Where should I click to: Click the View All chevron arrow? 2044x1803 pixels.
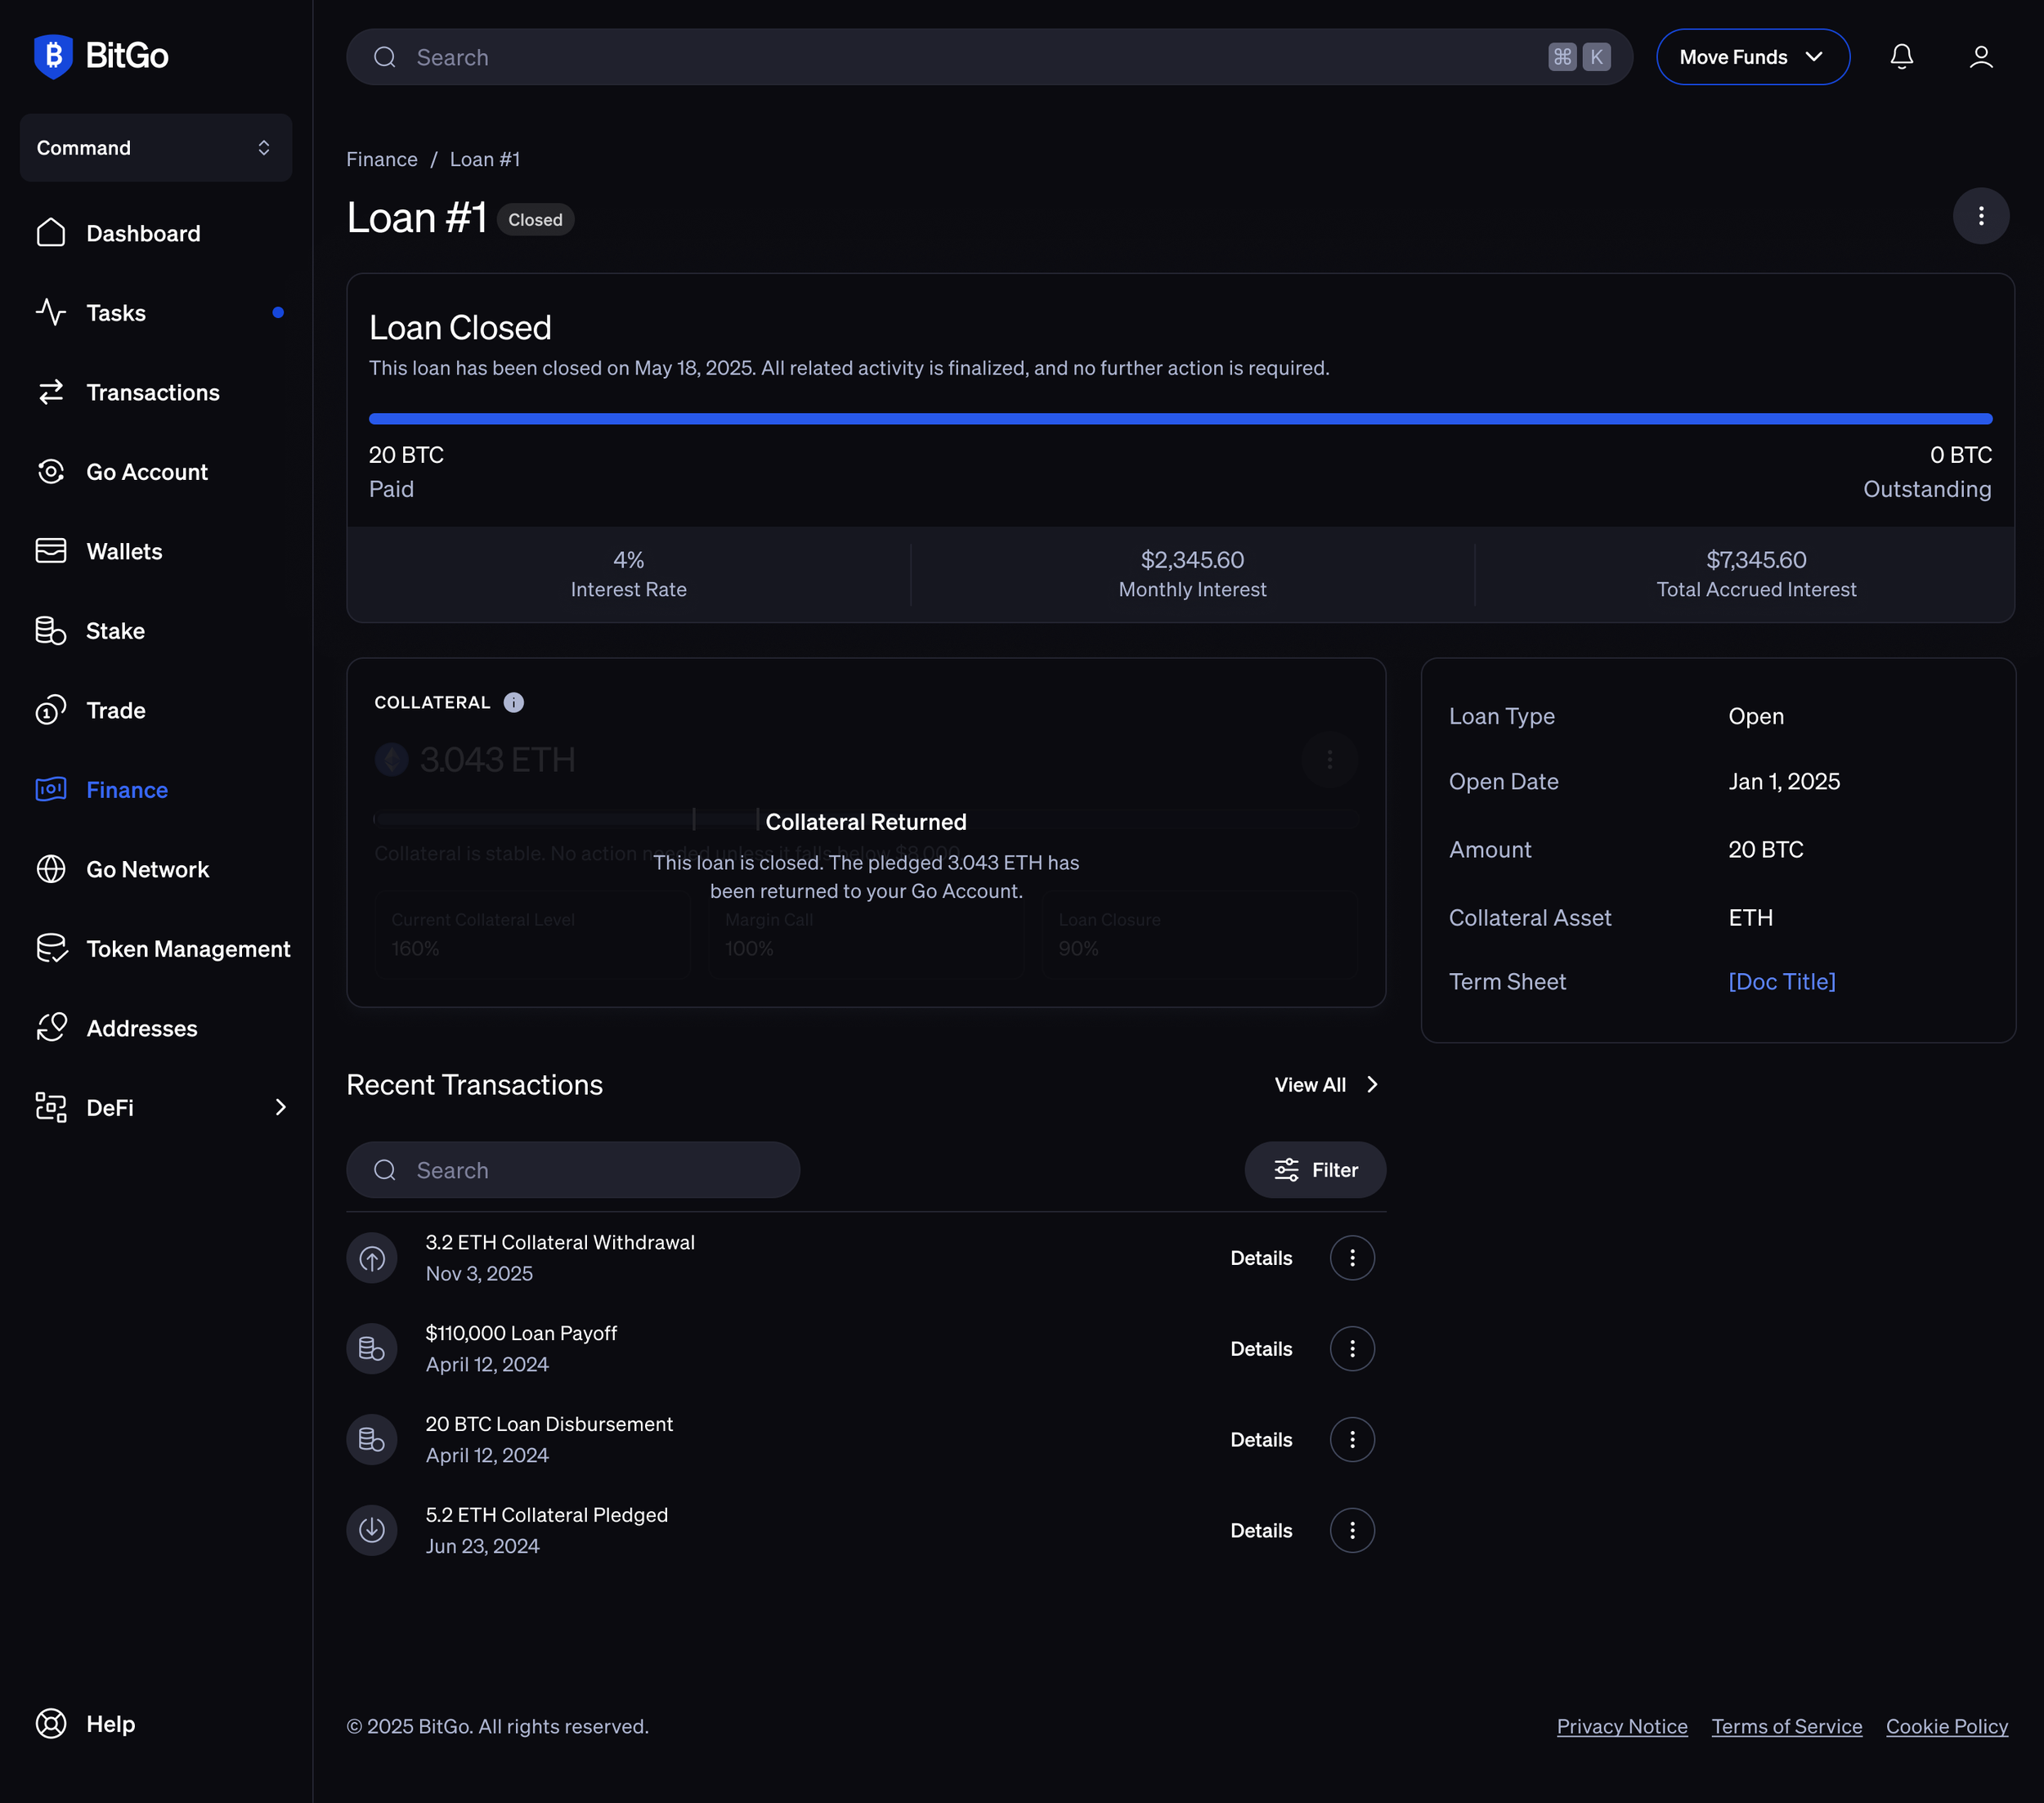1372,1084
